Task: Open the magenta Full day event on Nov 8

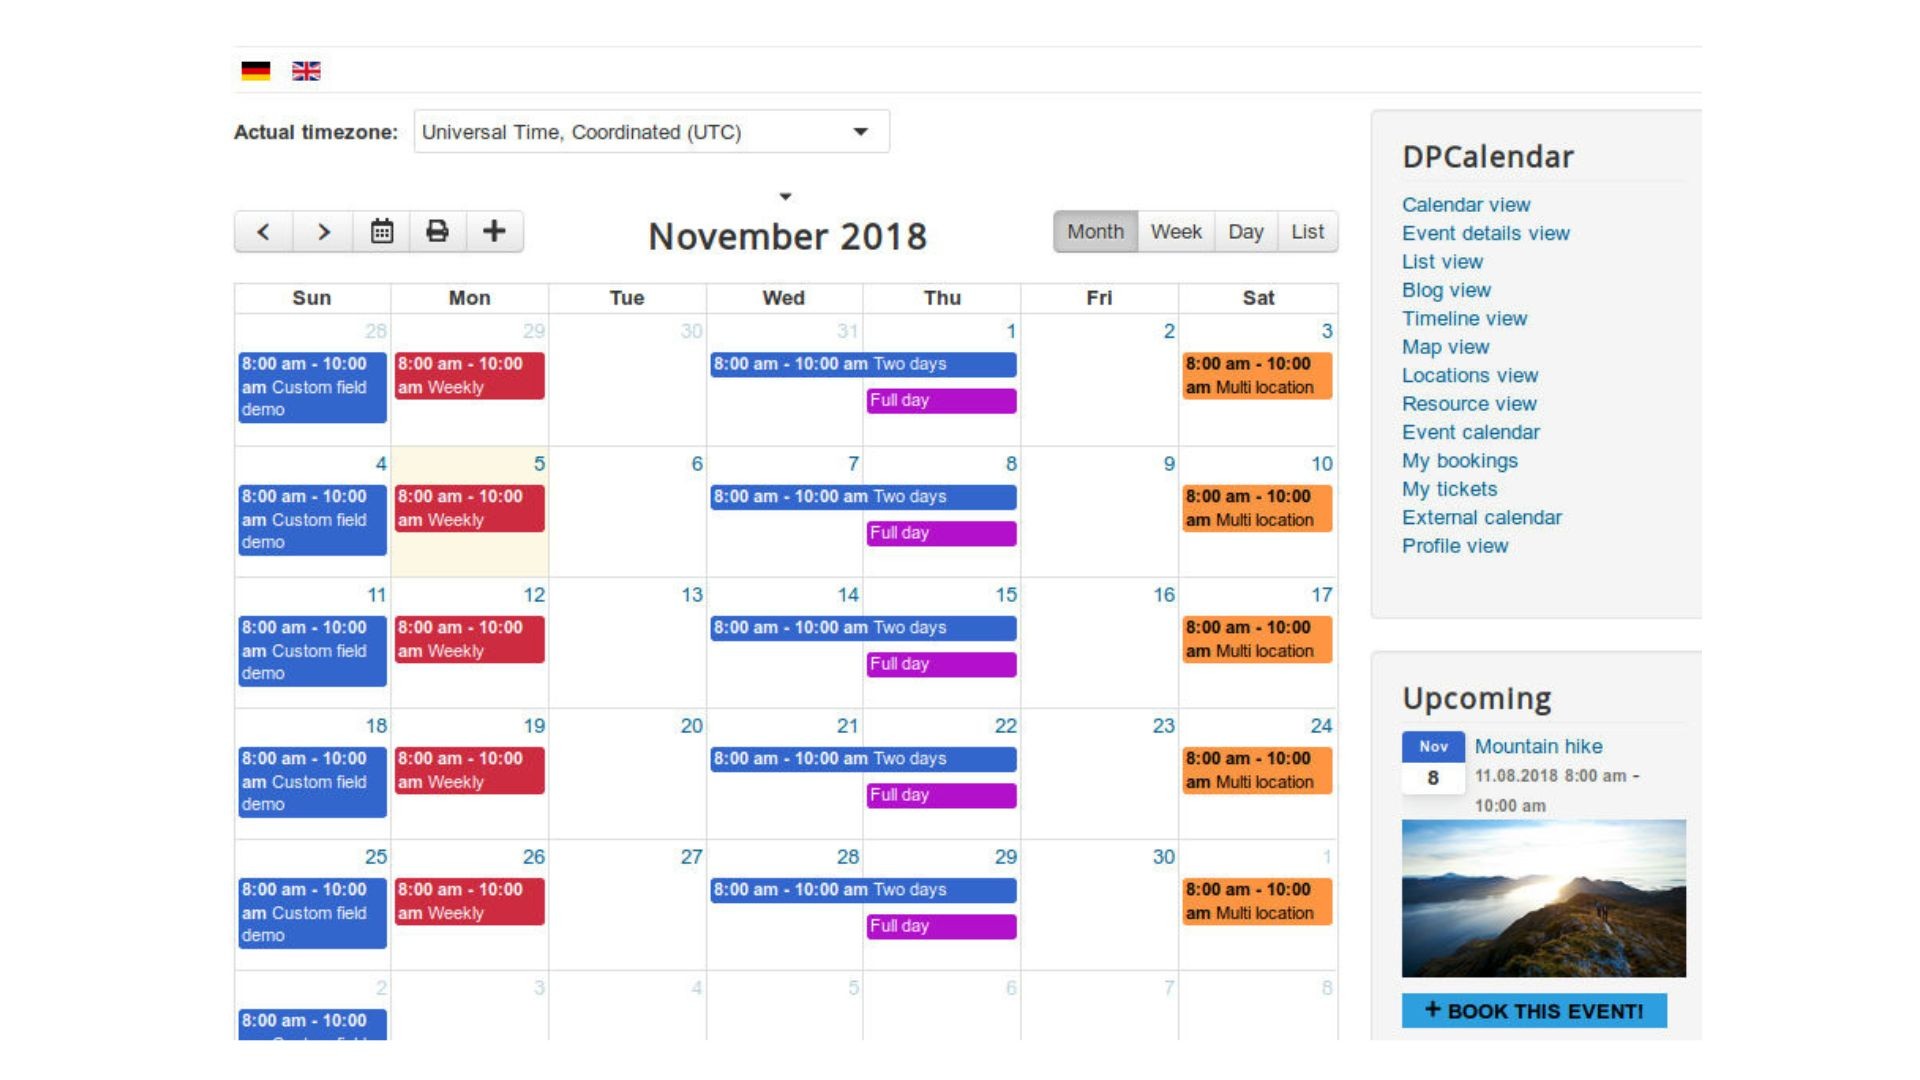Action: click(x=941, y=533)
